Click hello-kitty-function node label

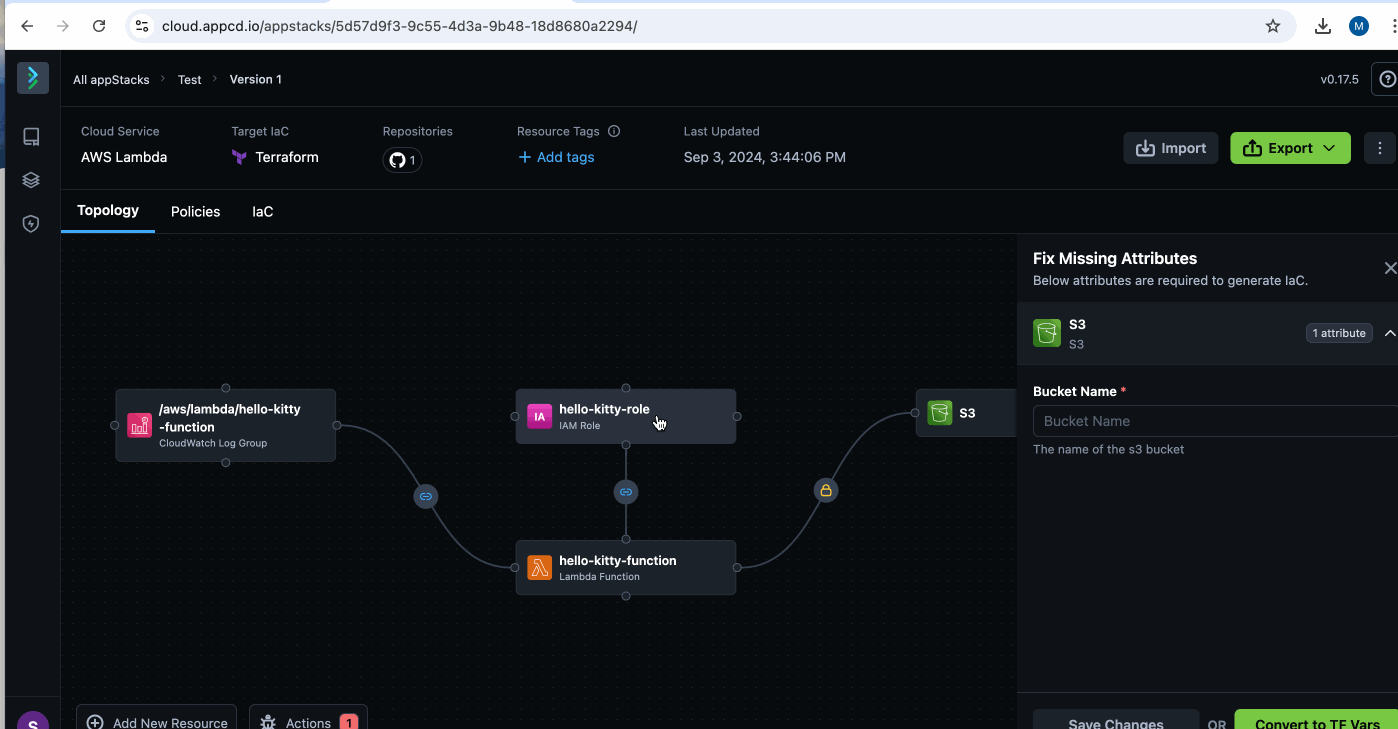[x=618, y=561]
